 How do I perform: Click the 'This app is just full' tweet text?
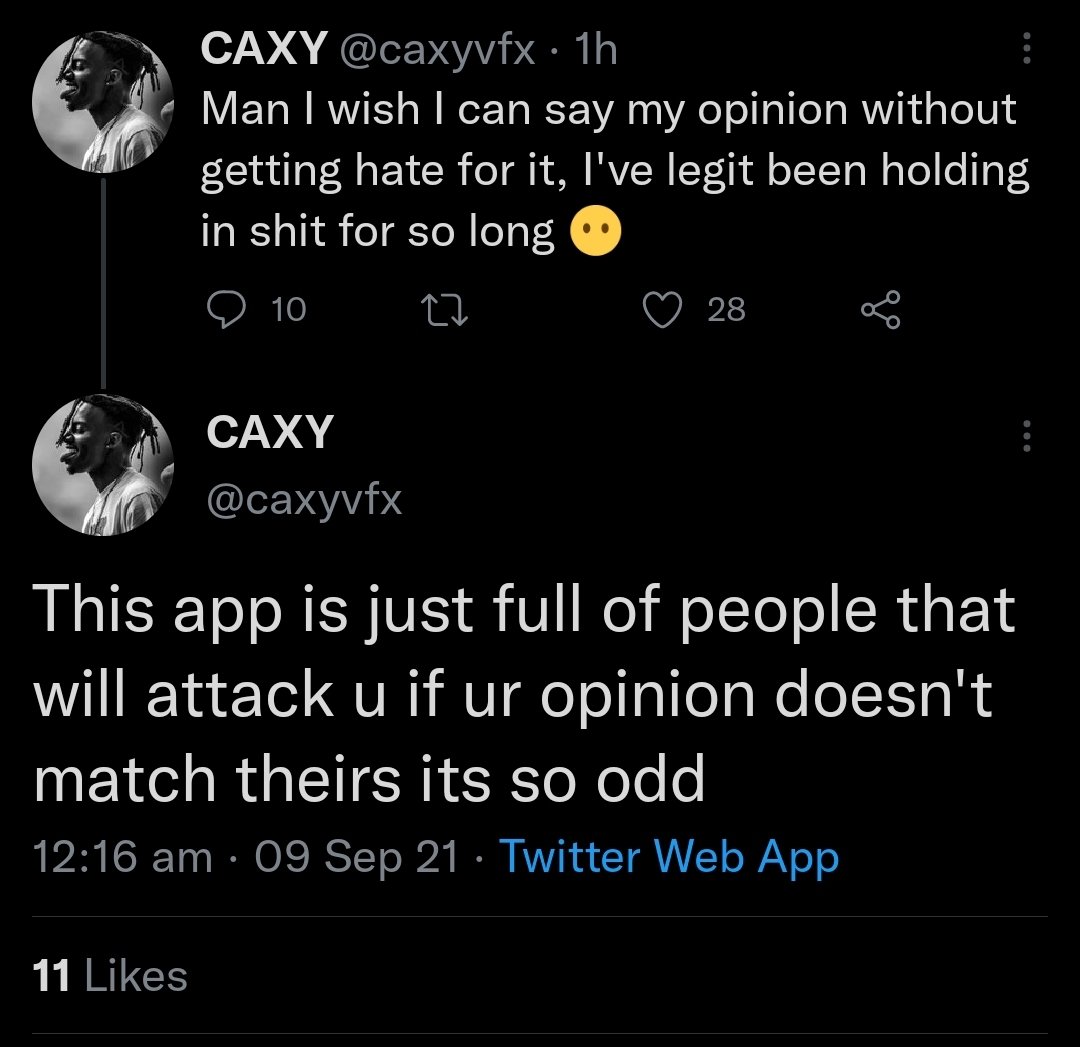click(x=520, y=695)
